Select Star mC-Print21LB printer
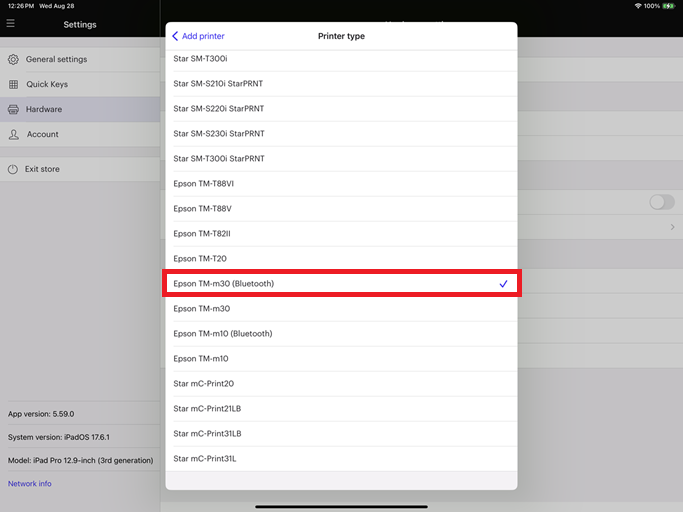683x512 pixels. [x=342, y=409]
